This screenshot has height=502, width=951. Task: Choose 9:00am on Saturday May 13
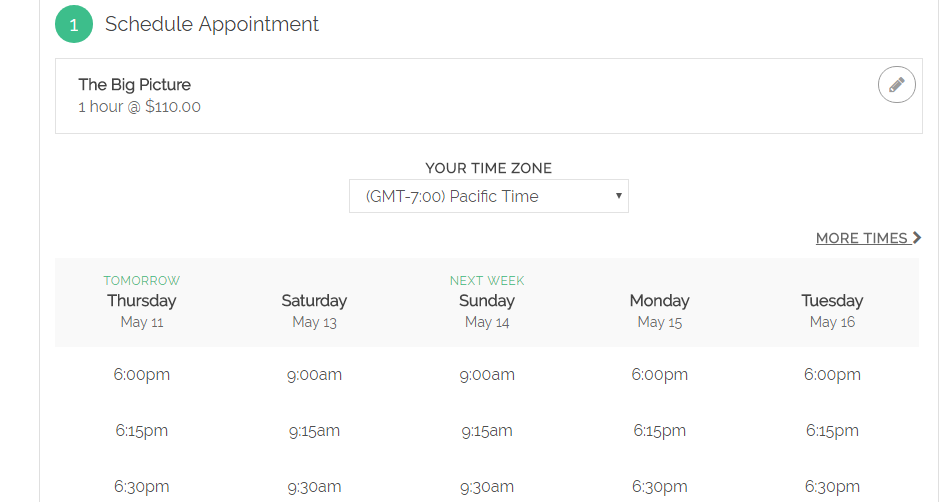pos(314,375)
